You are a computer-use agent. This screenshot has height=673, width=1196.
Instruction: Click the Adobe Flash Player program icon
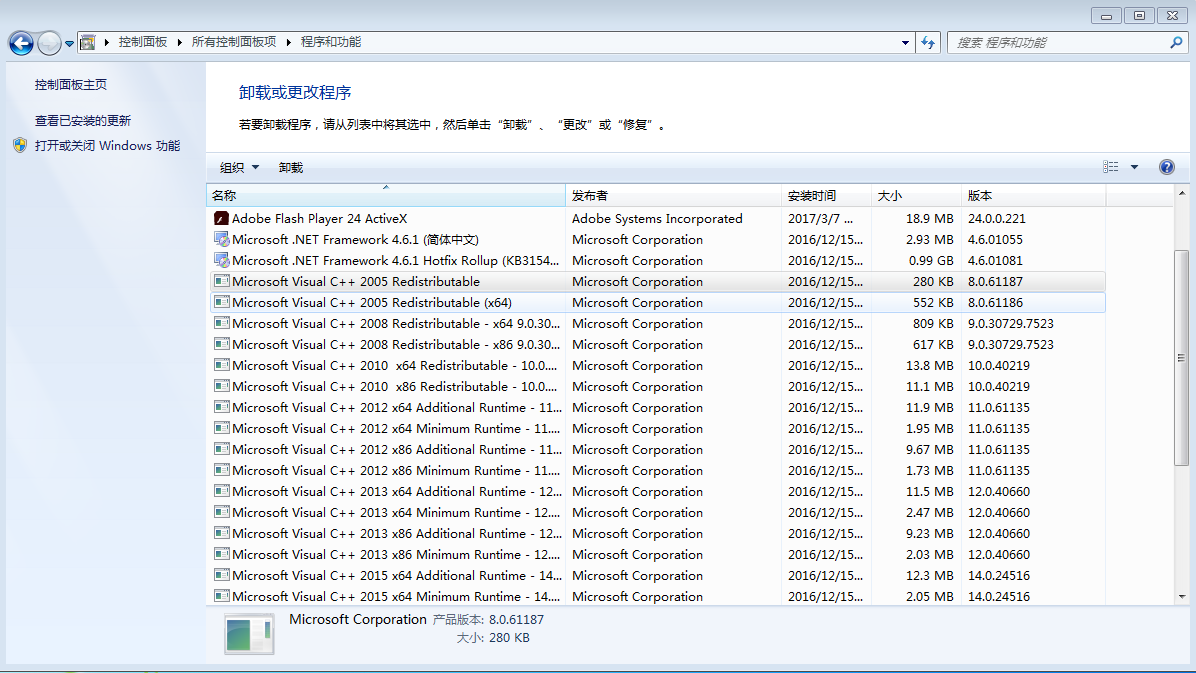tap(221, 218)
